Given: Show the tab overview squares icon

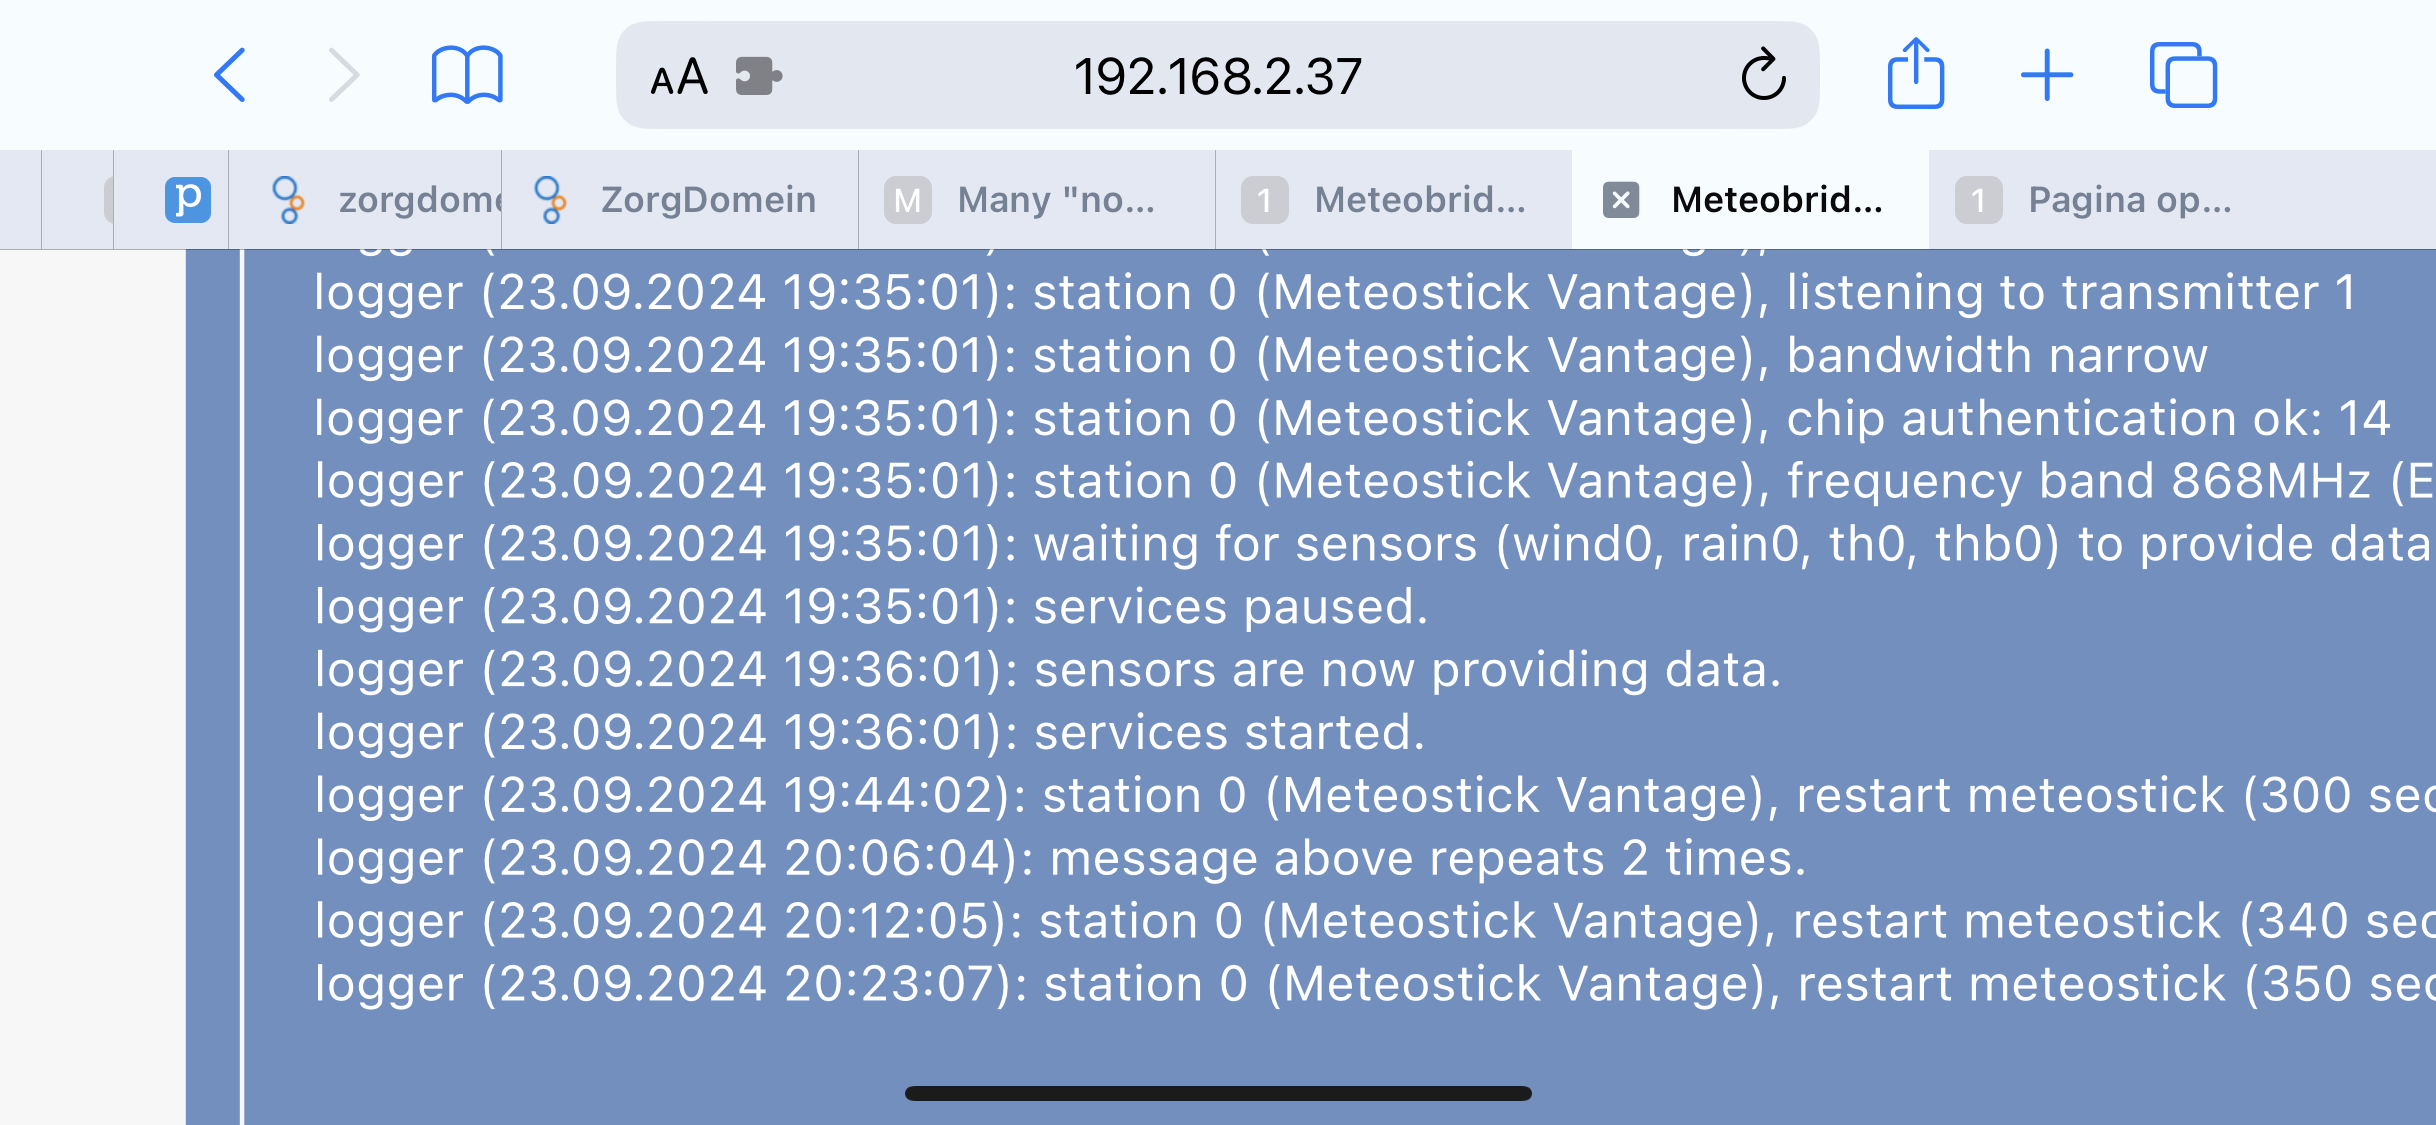Looking at the screenshot, I should pyautogui.click(x=2183, y=75).
